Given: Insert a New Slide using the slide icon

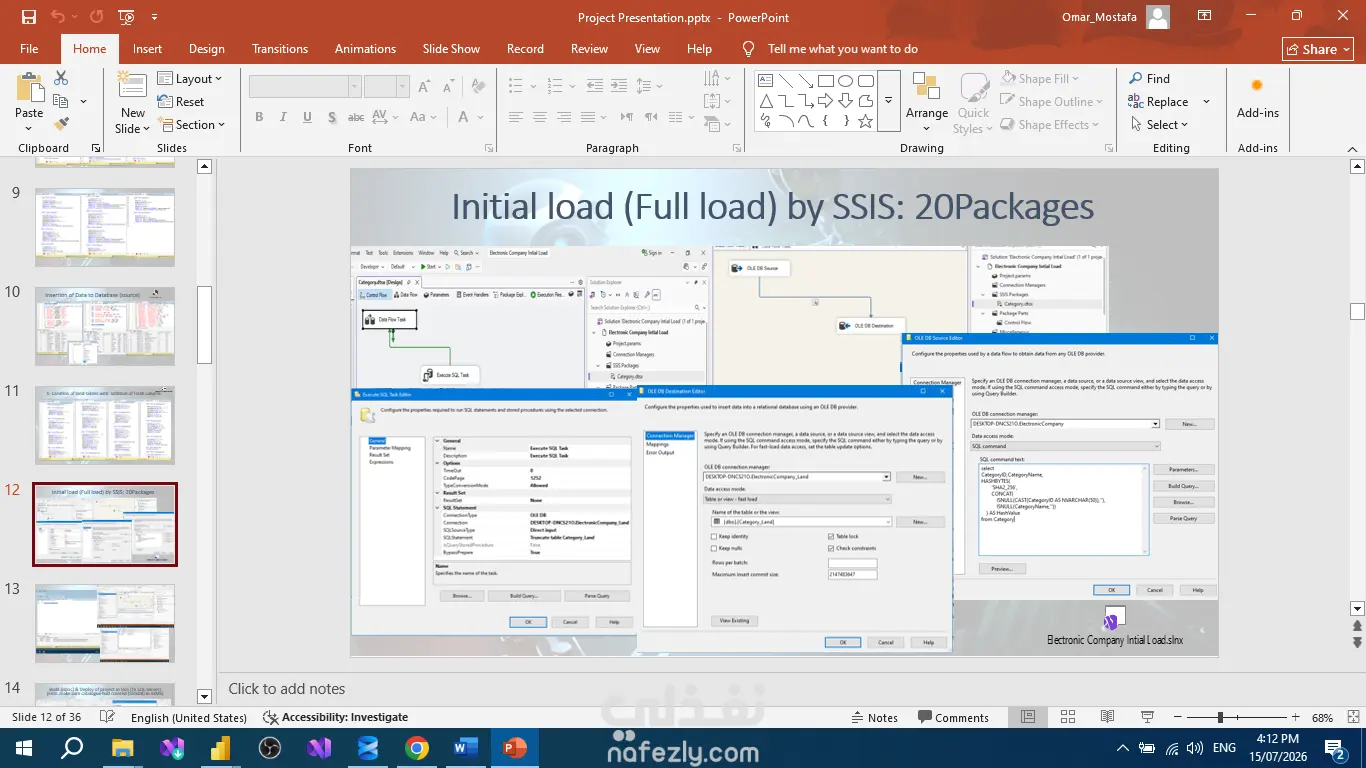Looking at the screenshot, I should [x=132, y=85].
